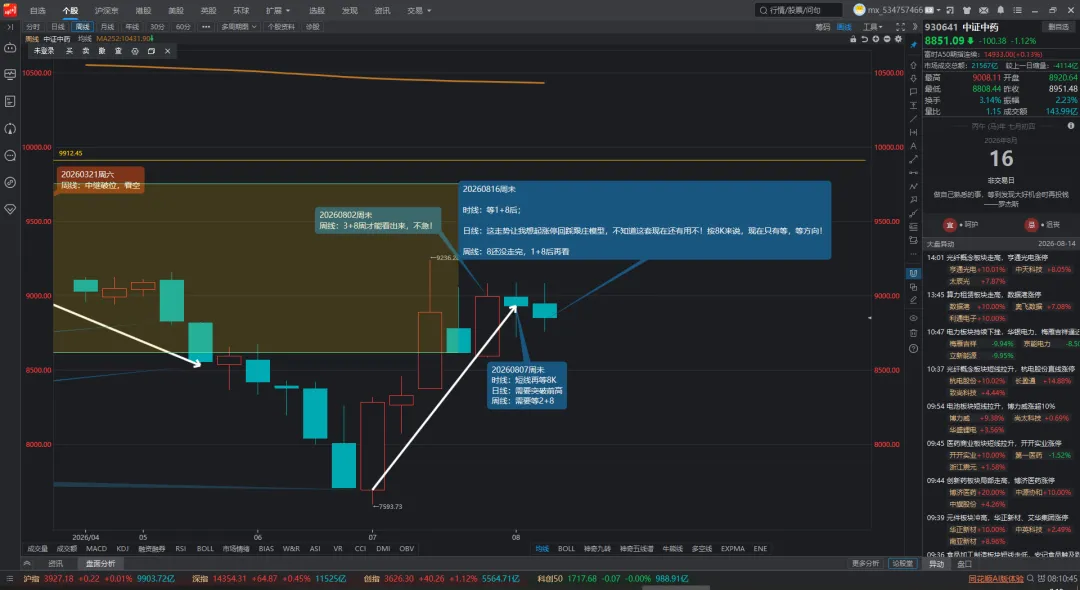Open 资讯 menu item

click(x=382, y=10)
